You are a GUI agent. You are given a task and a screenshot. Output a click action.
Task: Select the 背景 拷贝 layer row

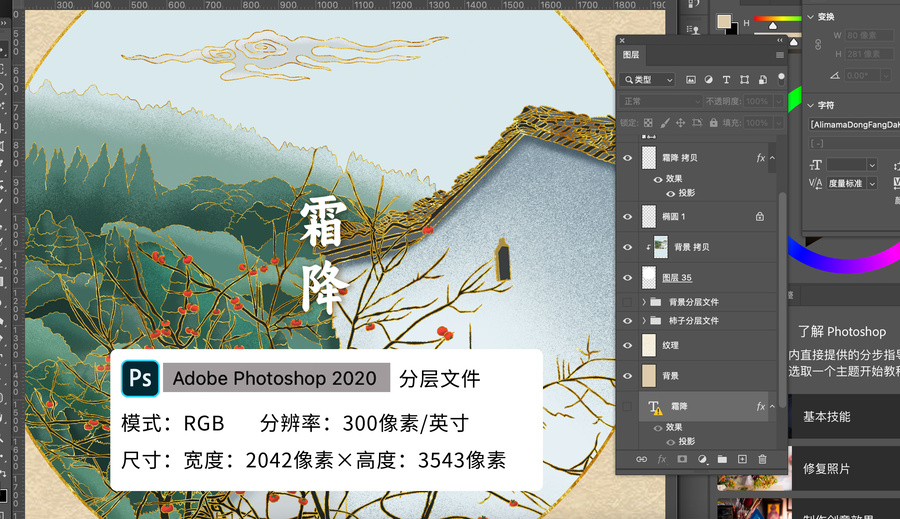pyautogui.click(x=697, y=247)
